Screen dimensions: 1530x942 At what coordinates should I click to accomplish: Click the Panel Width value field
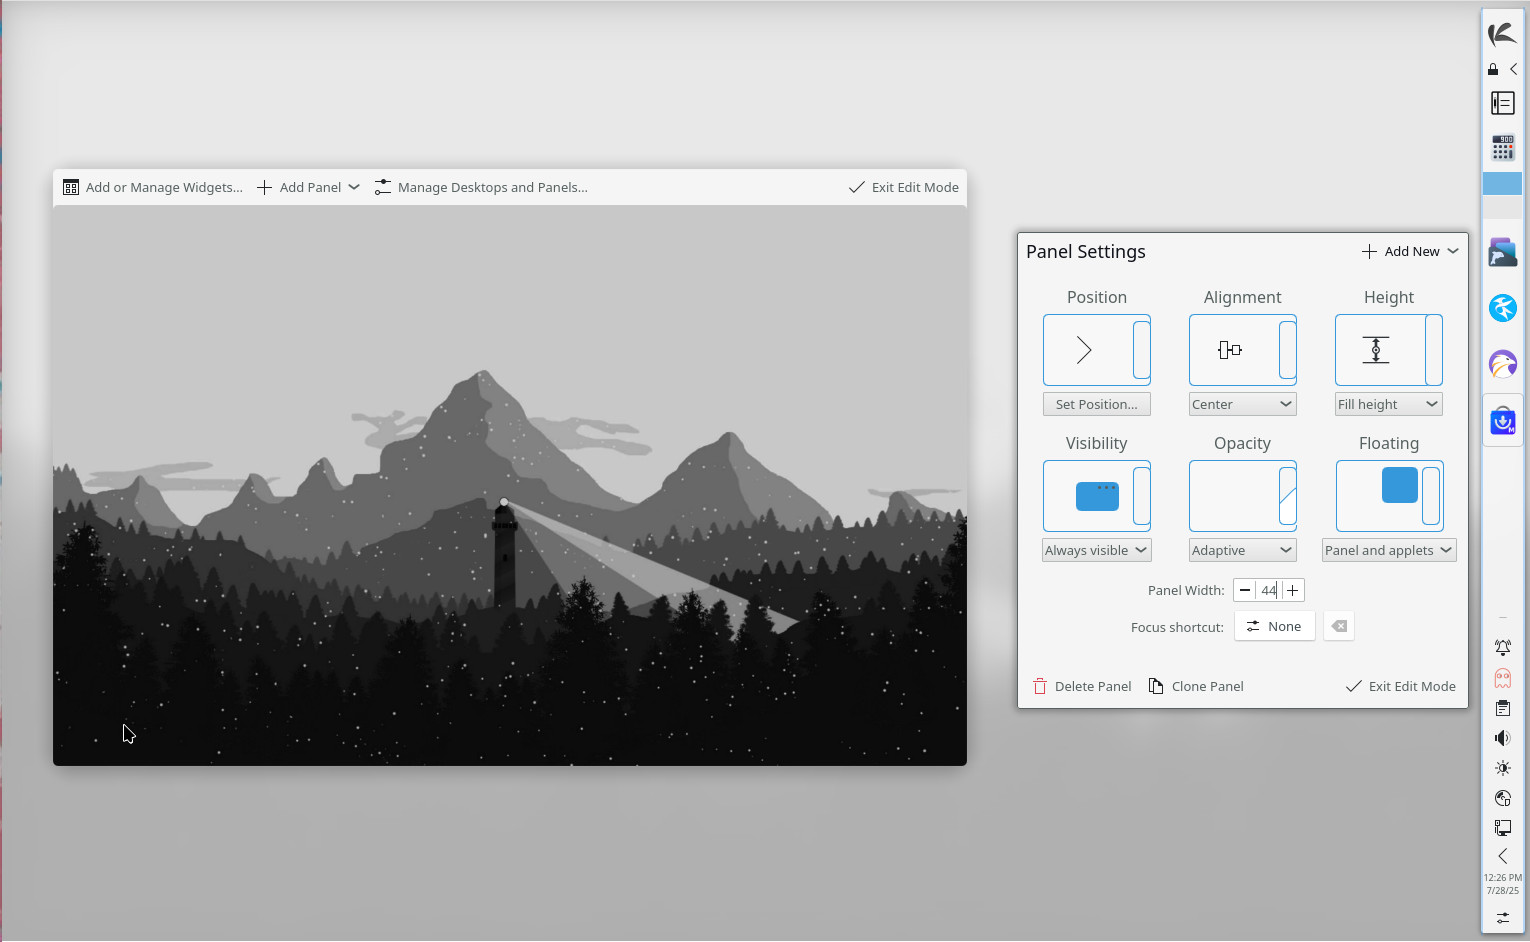[x=1268, y=590]
